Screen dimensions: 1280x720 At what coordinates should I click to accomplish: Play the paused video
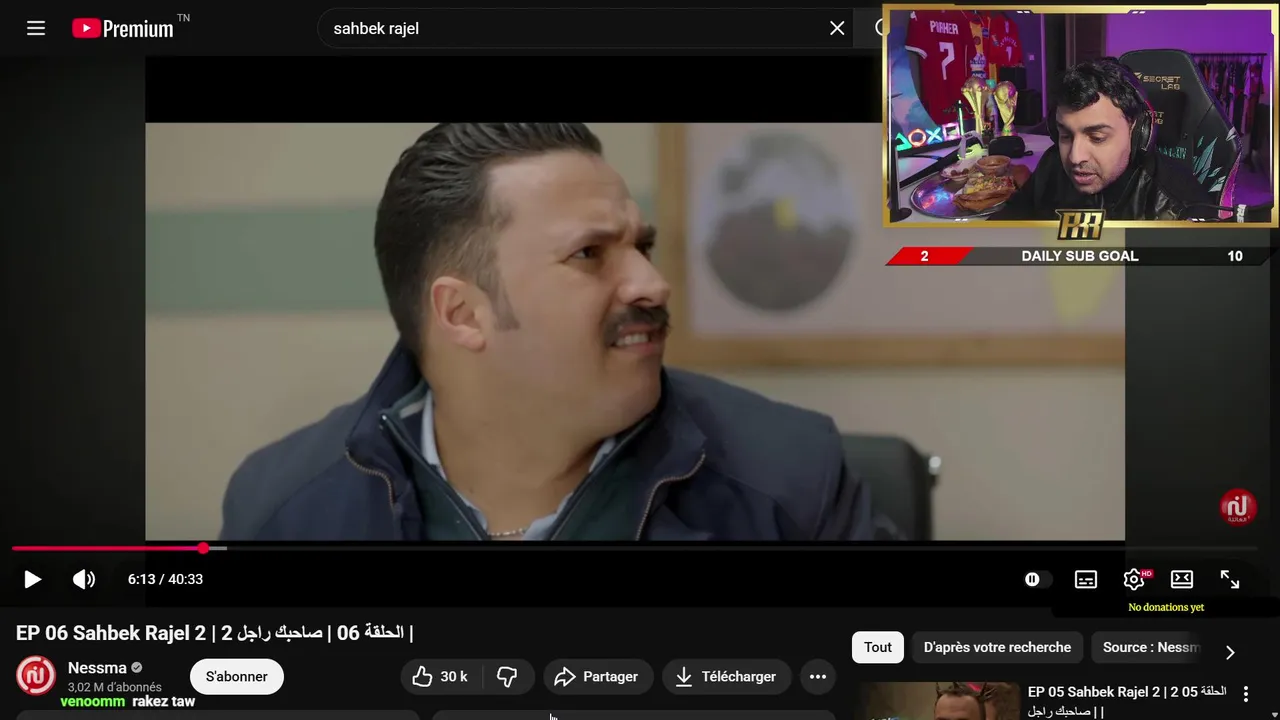point(32,579)
